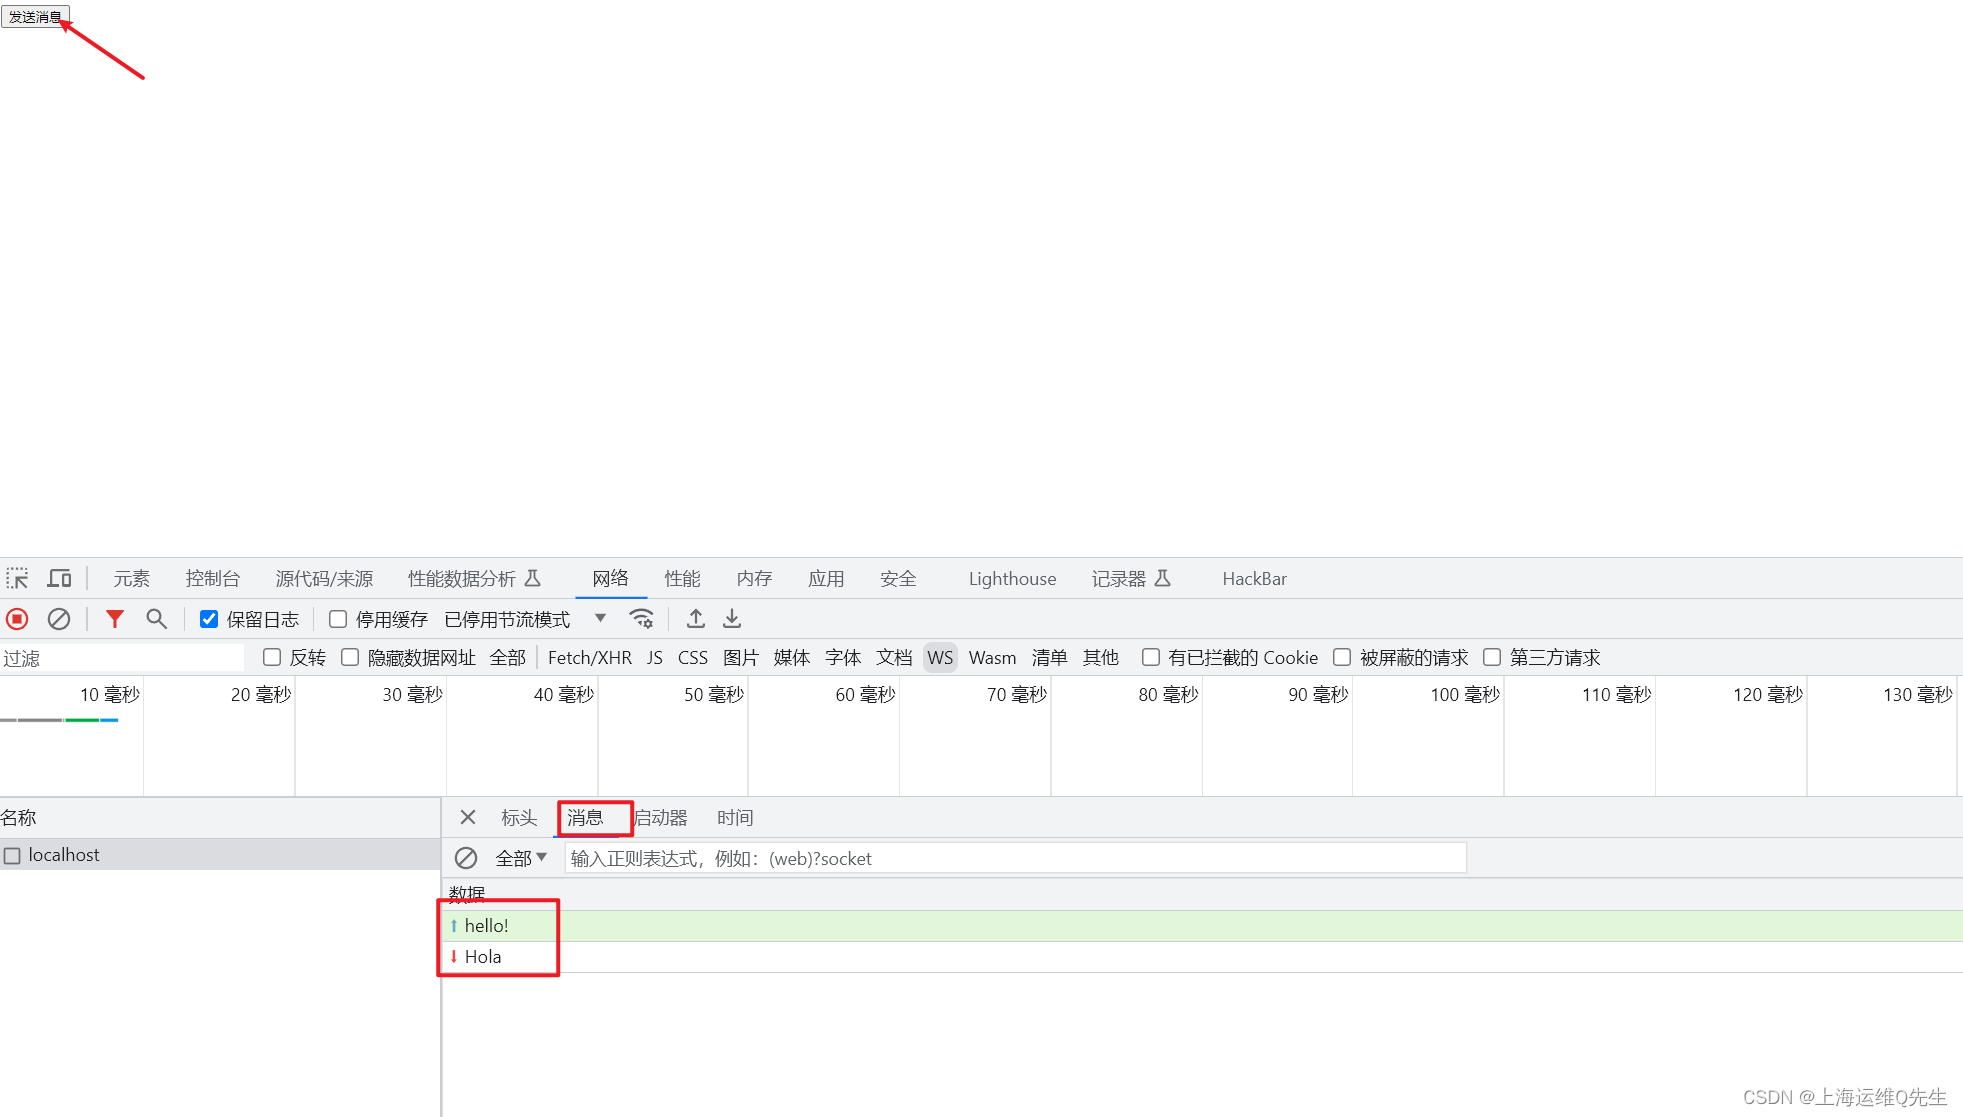Clear the network log
Screen dimensions: 1963x1117
(59, 619)
